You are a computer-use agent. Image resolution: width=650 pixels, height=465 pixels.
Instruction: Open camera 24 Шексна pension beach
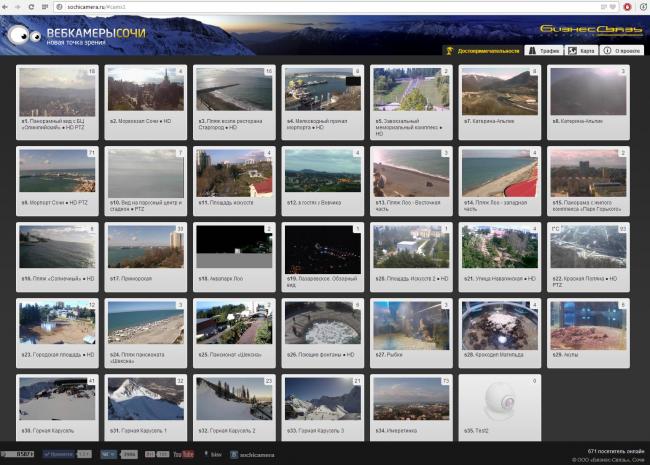pyautogui.click(x=146, y=333)
